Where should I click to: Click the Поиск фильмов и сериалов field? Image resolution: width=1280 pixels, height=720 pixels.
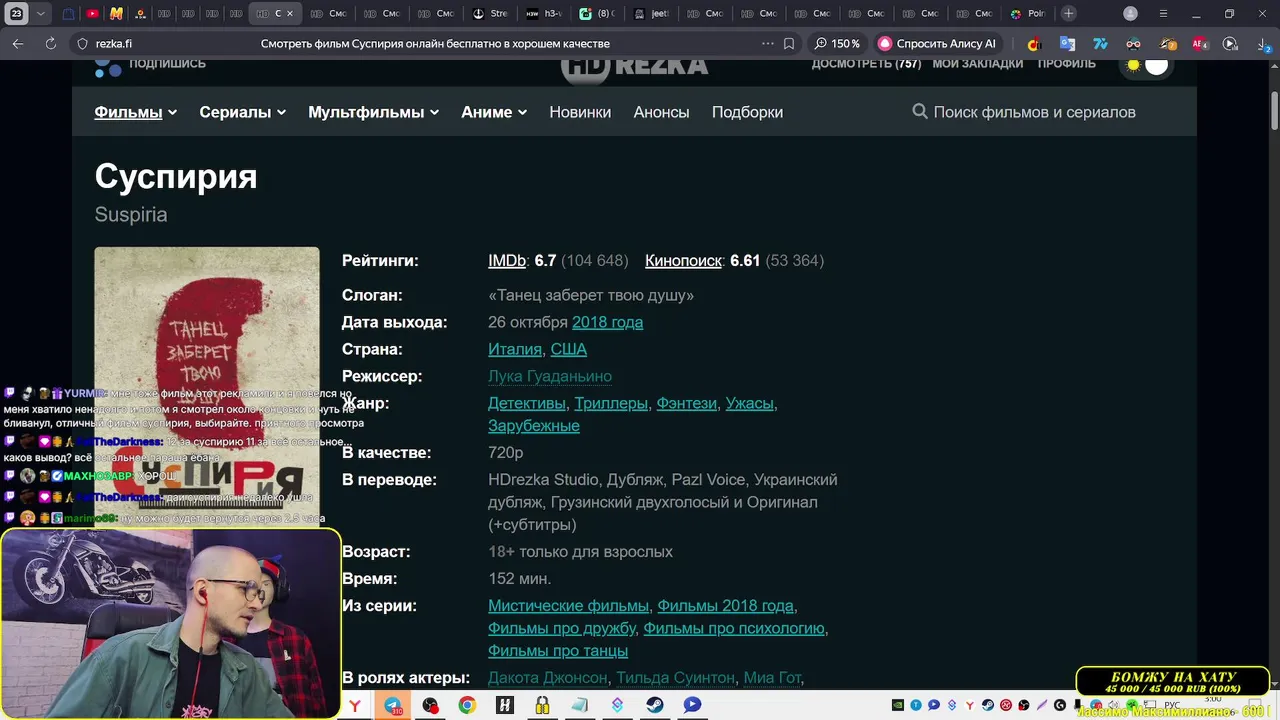1034,112
